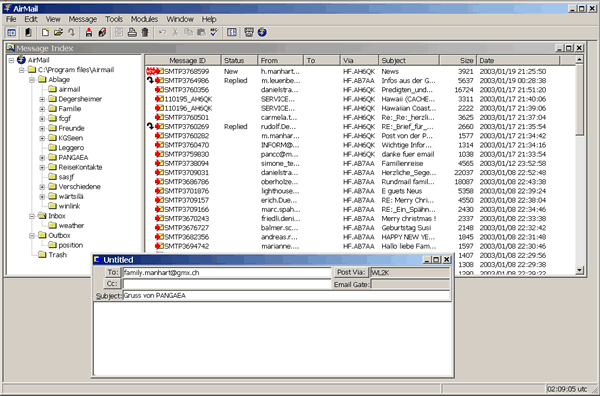Click the To: button in Untitled window

point(112,272)
